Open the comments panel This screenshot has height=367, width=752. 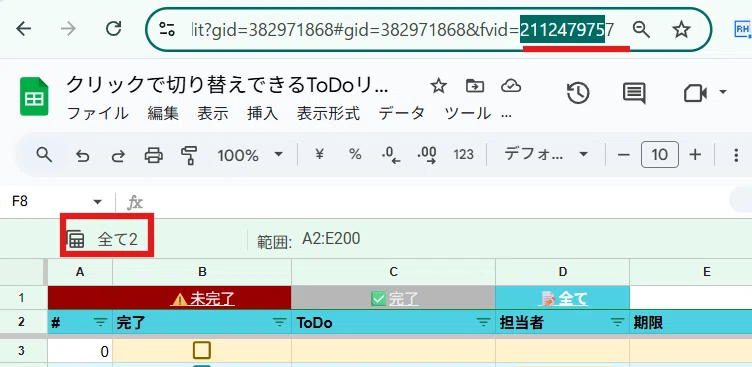[634, 93]
